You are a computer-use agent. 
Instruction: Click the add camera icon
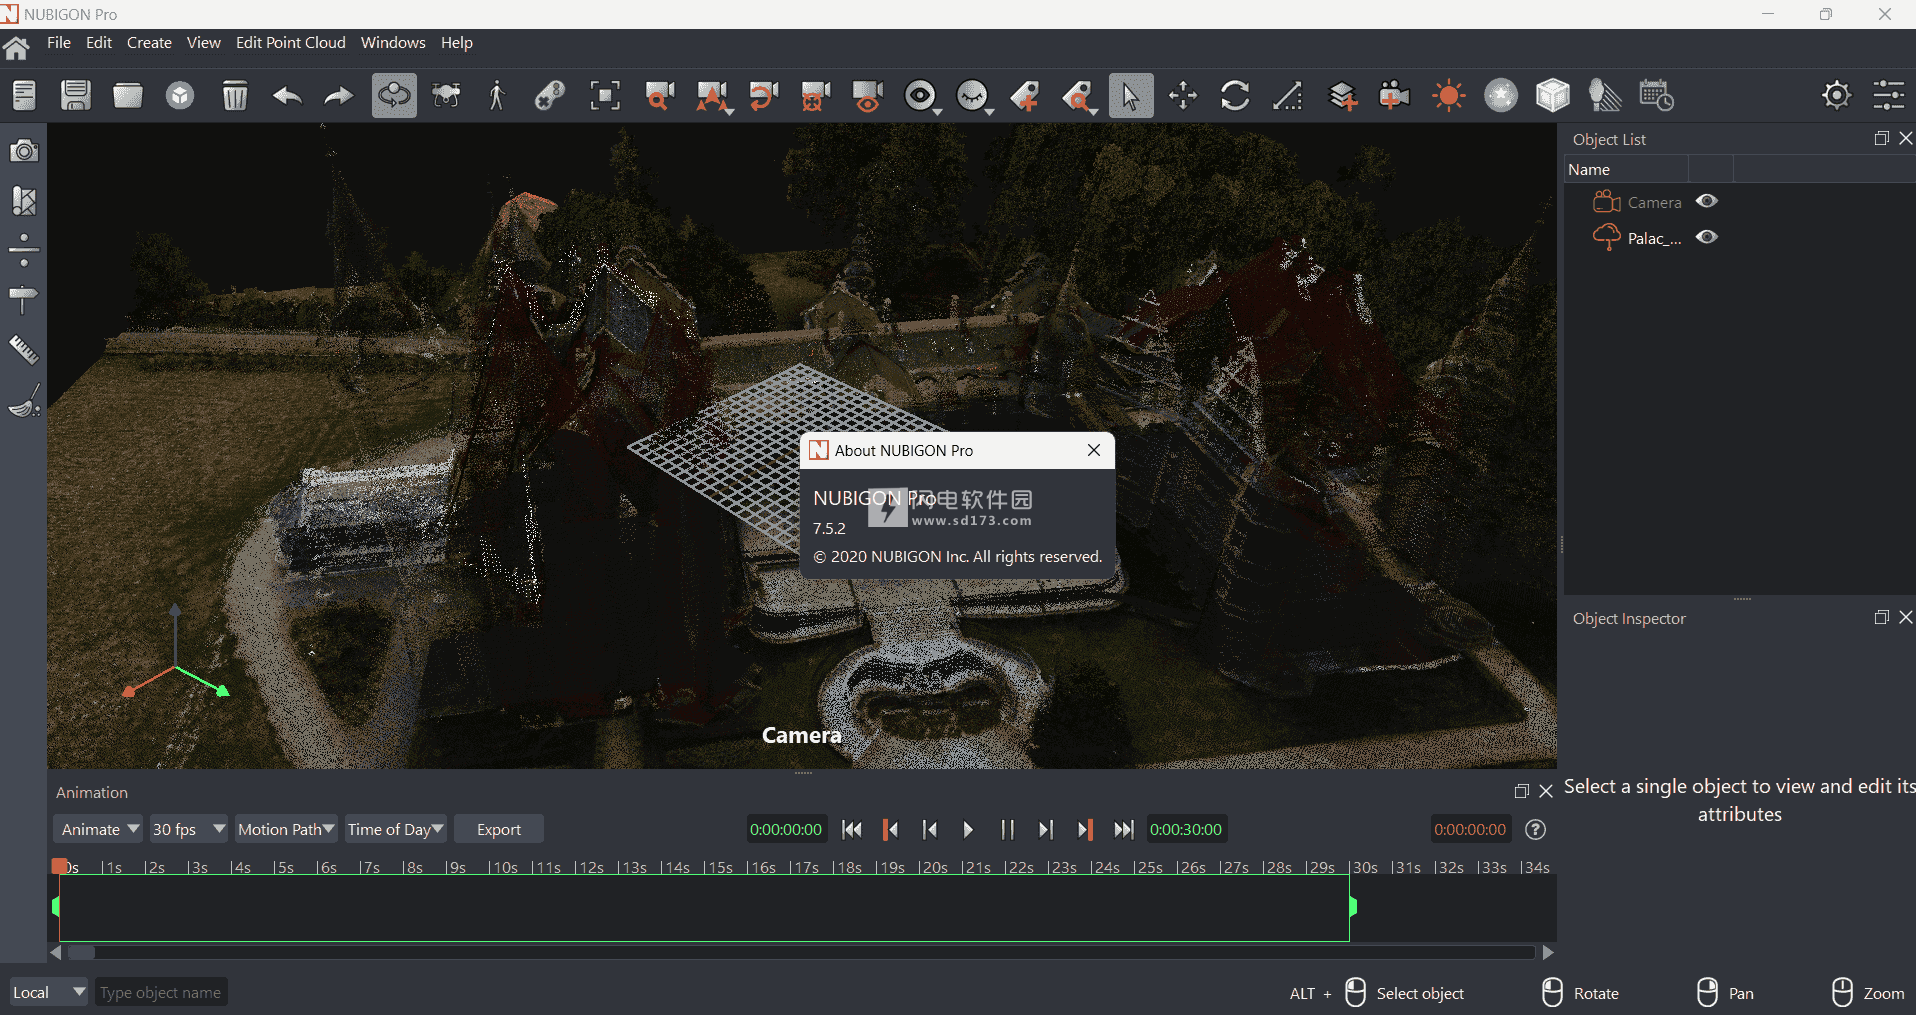pos(1394,96)
